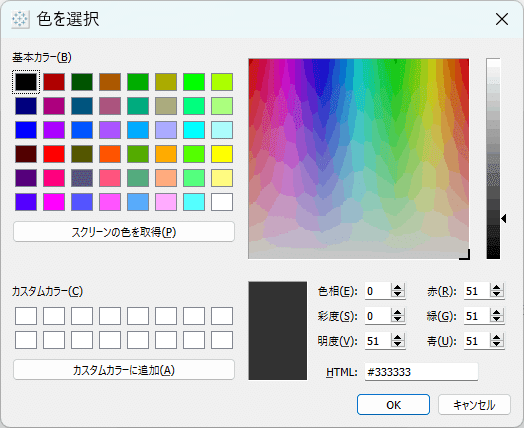Click the 色相(E) value field
Viewport: 524px width, 428px height.
coord(378,291)
